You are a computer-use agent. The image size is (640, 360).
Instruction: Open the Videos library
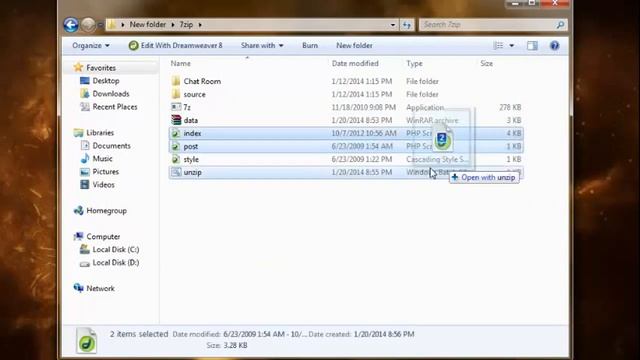tap(103, 184)
